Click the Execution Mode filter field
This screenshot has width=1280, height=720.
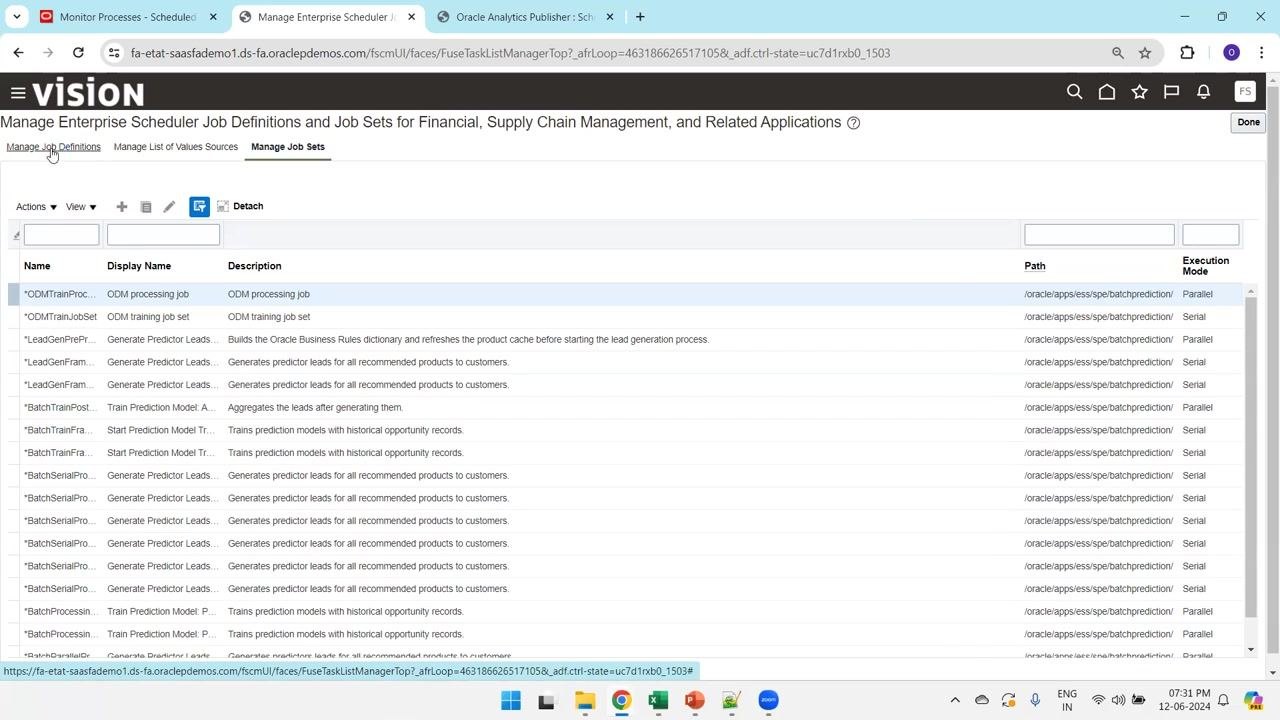coord(1210,235)
